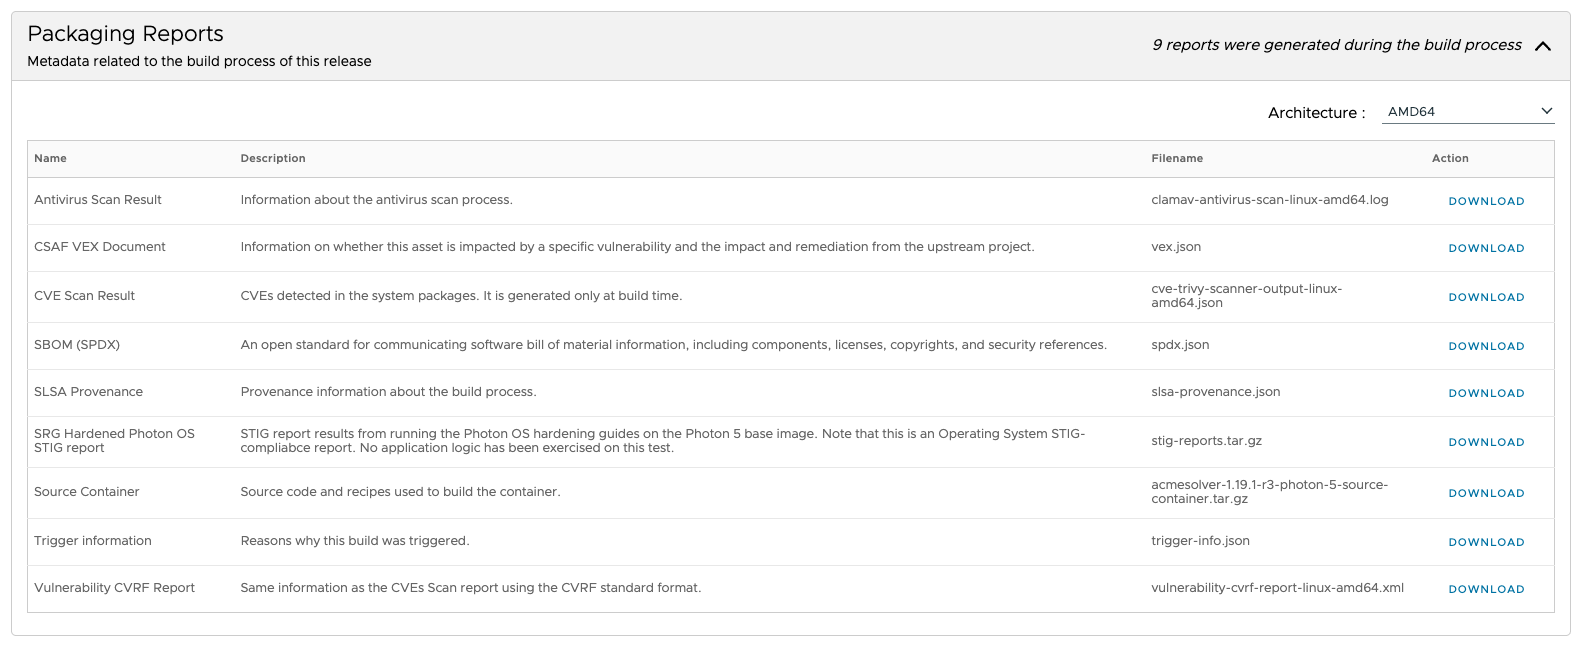Select the Filename column header
Viewport: 1588px width, 655px height.
pos(1176,158)
